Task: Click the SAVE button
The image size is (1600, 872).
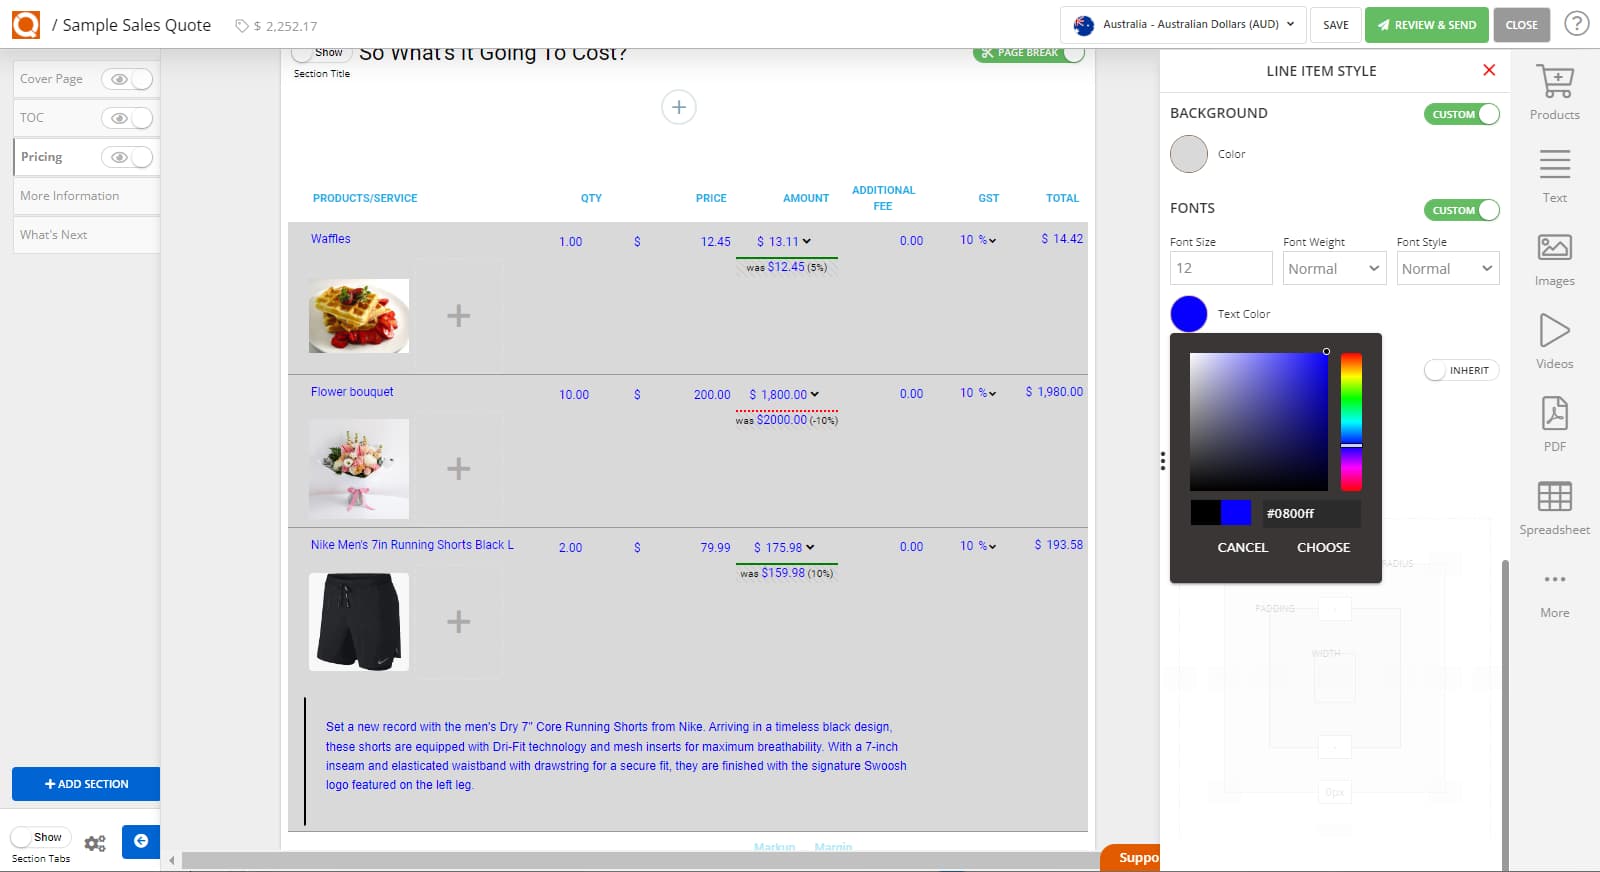Action: pos(1336,25)
